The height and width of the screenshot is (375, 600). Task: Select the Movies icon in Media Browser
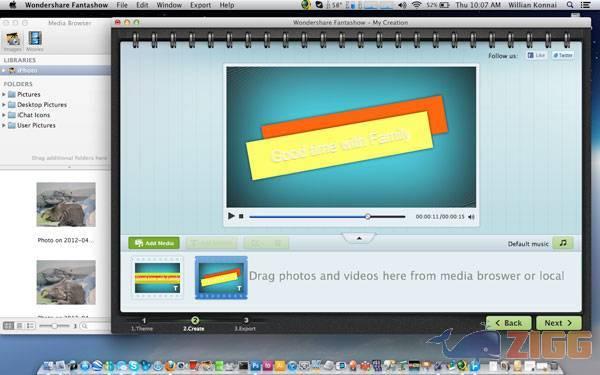35,41
